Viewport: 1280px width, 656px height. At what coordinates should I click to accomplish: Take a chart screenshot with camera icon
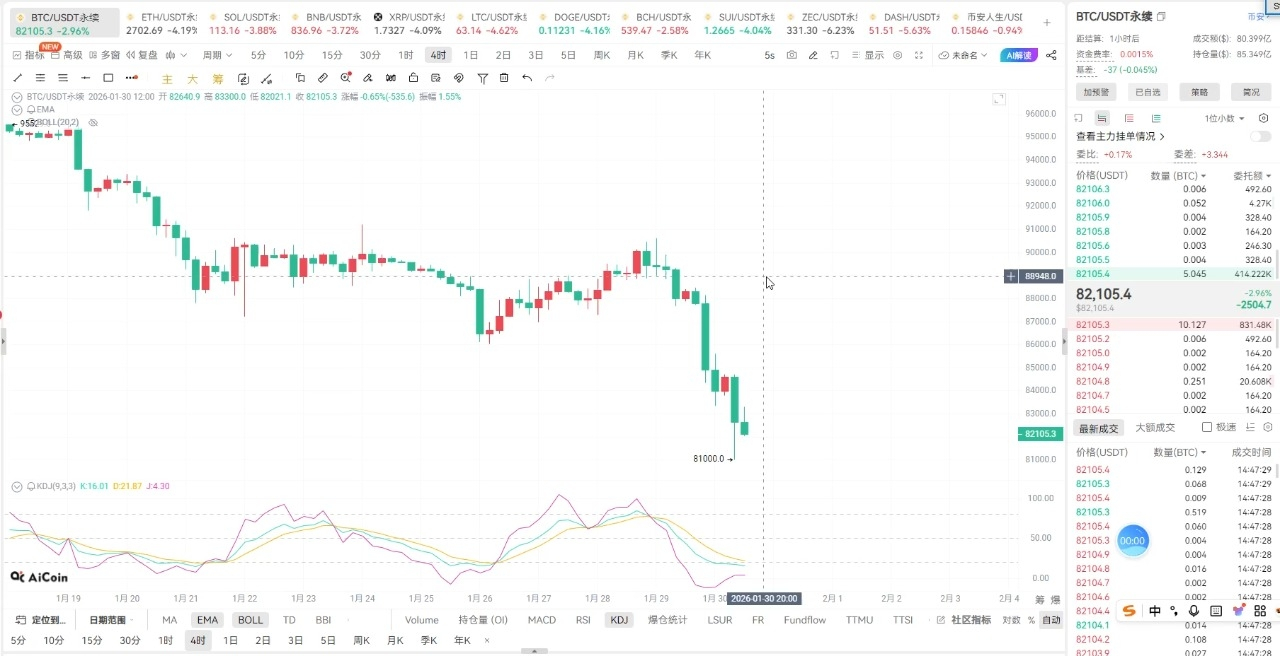[792, 55]
